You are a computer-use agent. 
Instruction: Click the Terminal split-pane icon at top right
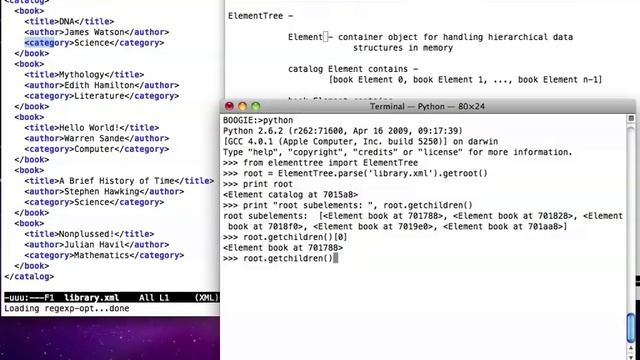[x=631, y=118]
